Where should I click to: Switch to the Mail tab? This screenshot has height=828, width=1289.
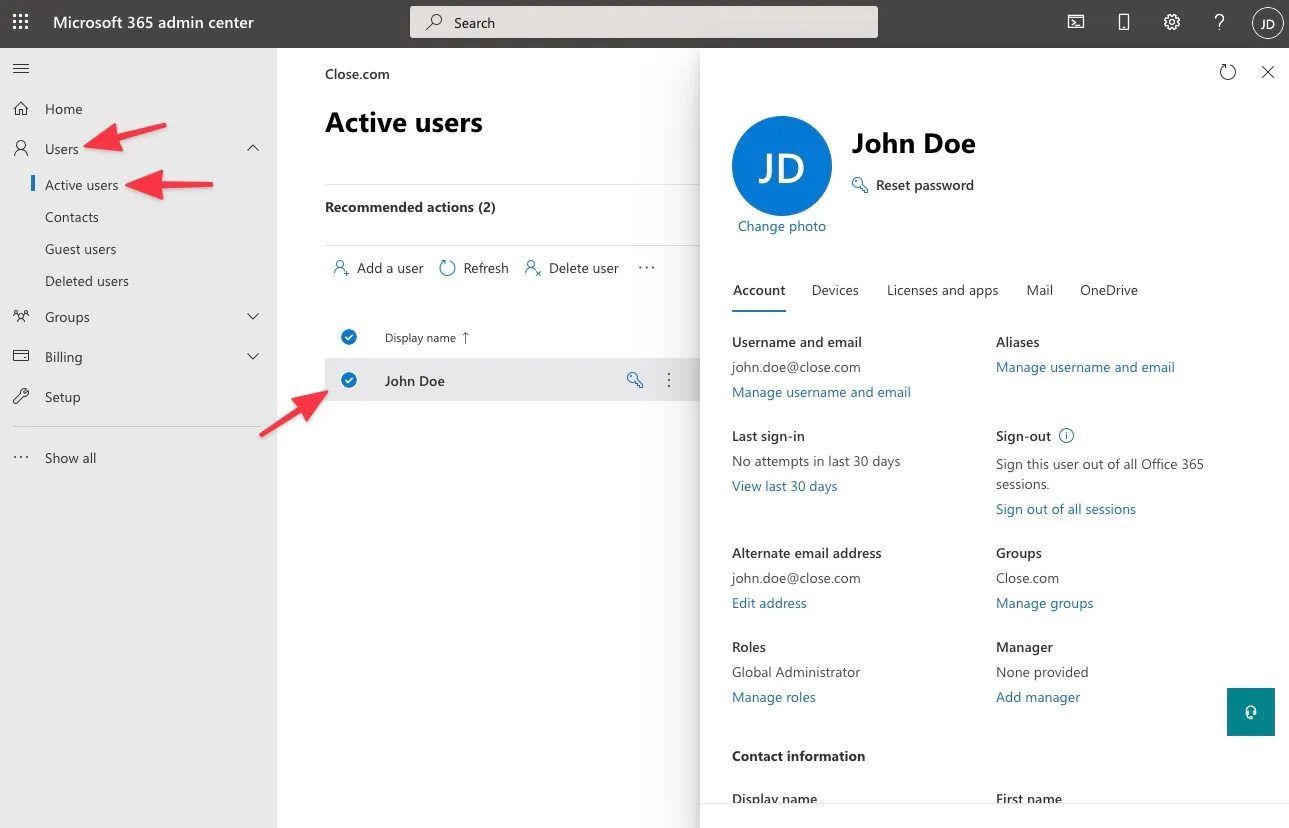click(1039, 290)
